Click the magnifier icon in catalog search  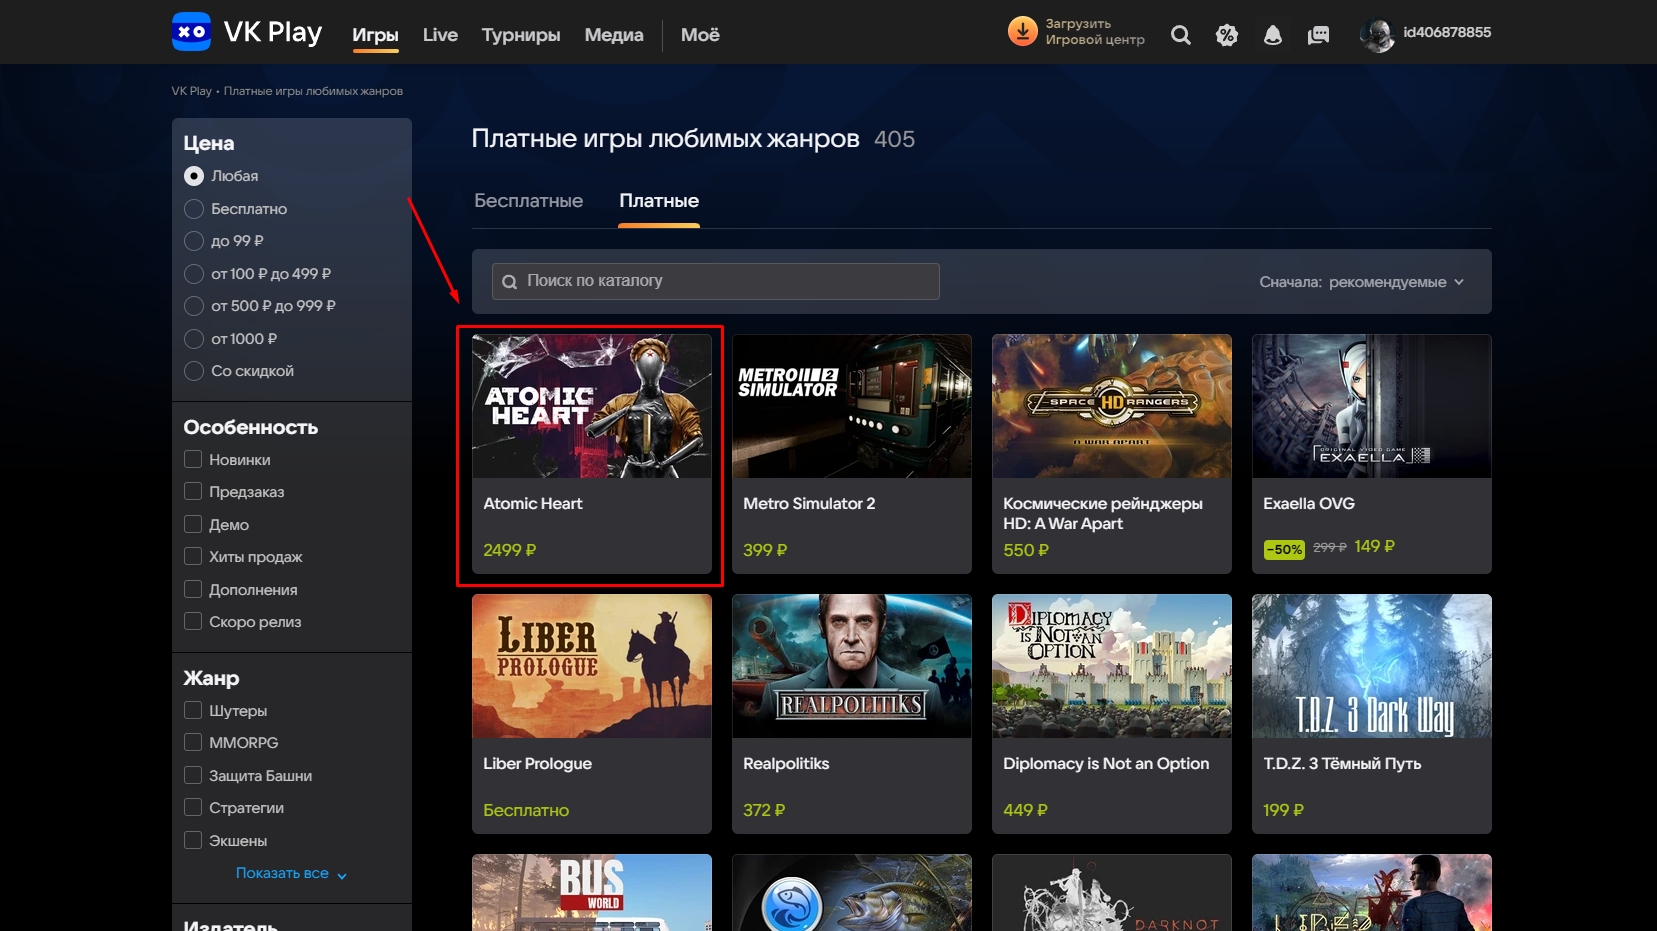pyautogui.click(x=510, y=282)
